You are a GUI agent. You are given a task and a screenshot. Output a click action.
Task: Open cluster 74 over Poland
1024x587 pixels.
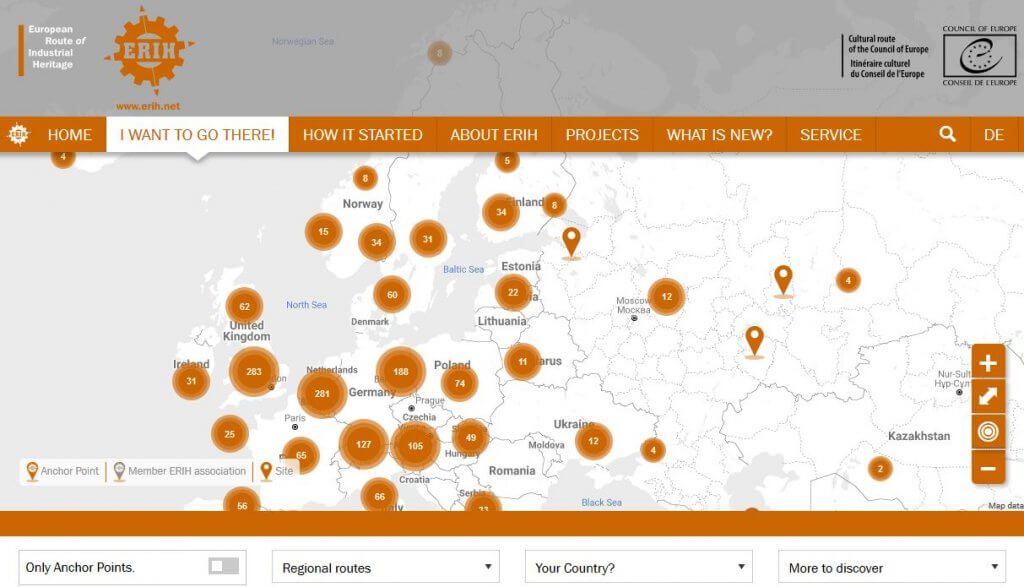point(460,383)
